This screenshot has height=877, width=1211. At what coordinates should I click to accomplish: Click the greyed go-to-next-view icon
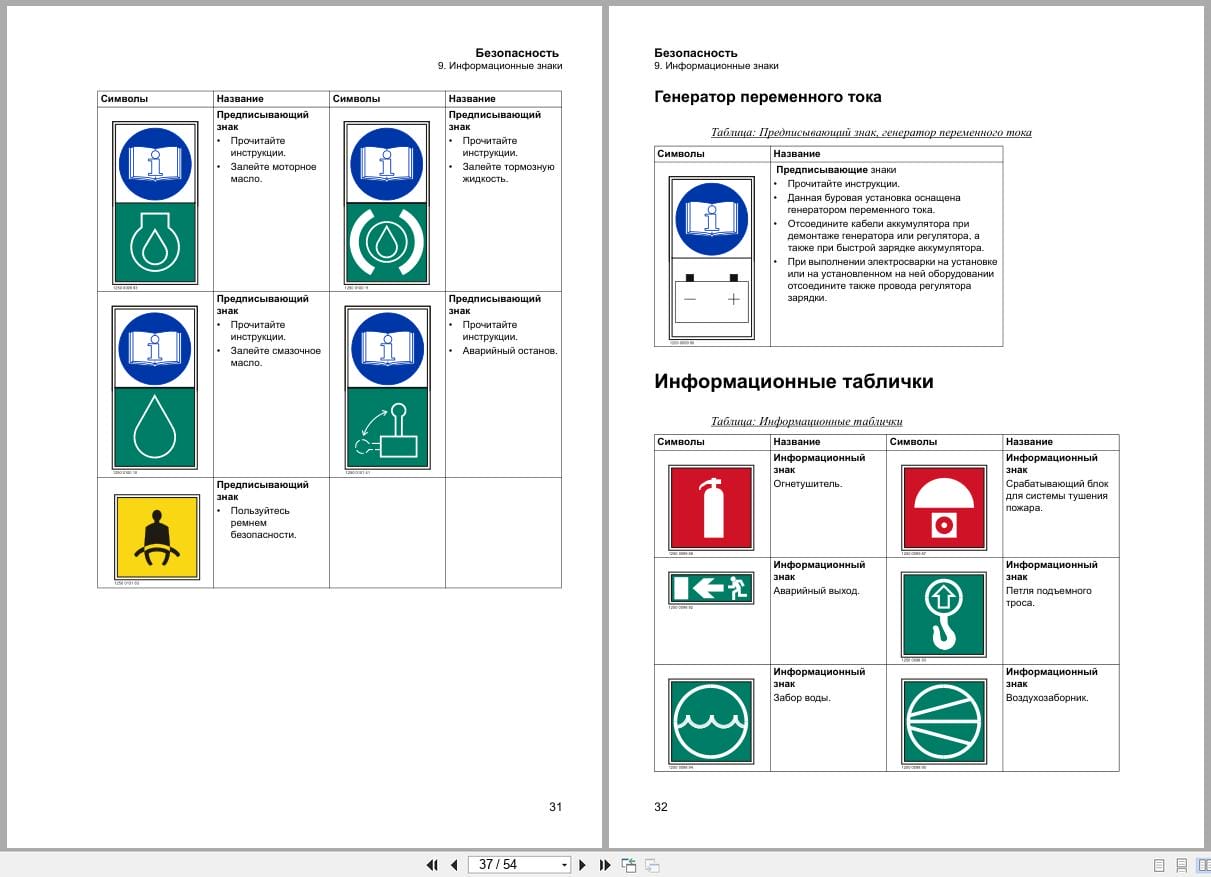pyautogui.click(x=652, y=865)
